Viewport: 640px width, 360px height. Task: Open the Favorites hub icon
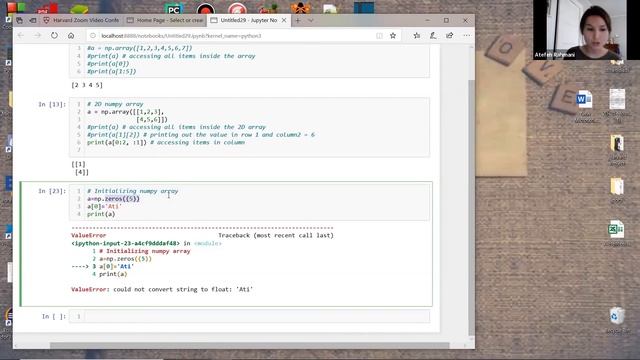click(x=416, y=36)
